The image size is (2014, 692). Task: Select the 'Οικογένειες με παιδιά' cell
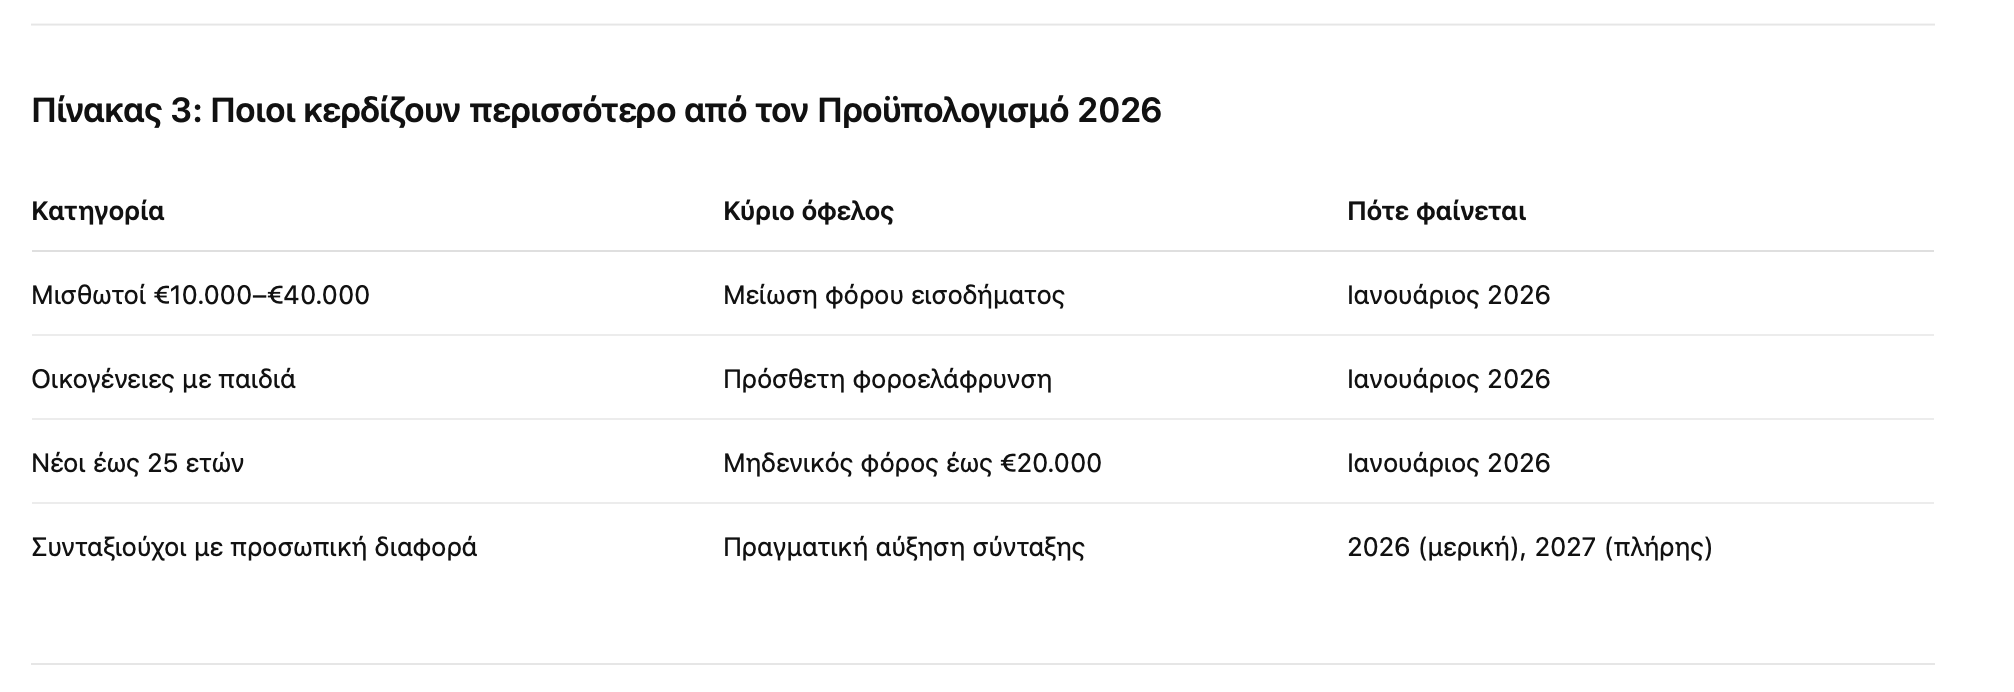[x=163, y=379]
